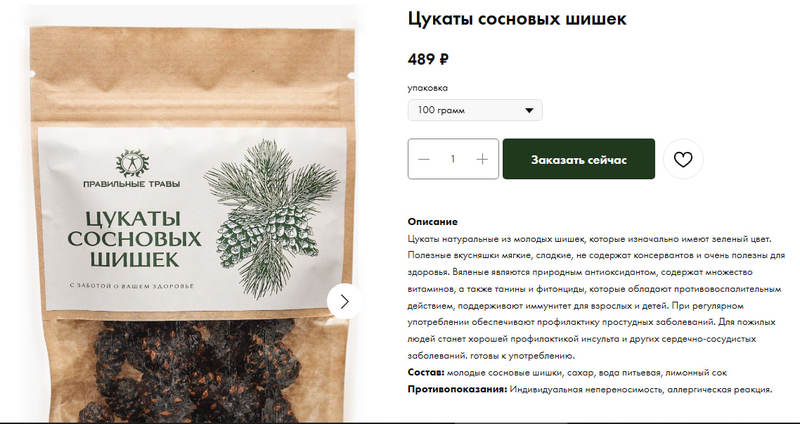
Task: Click the Правильные травы logo on package
Action: click(x=132, y=169)
